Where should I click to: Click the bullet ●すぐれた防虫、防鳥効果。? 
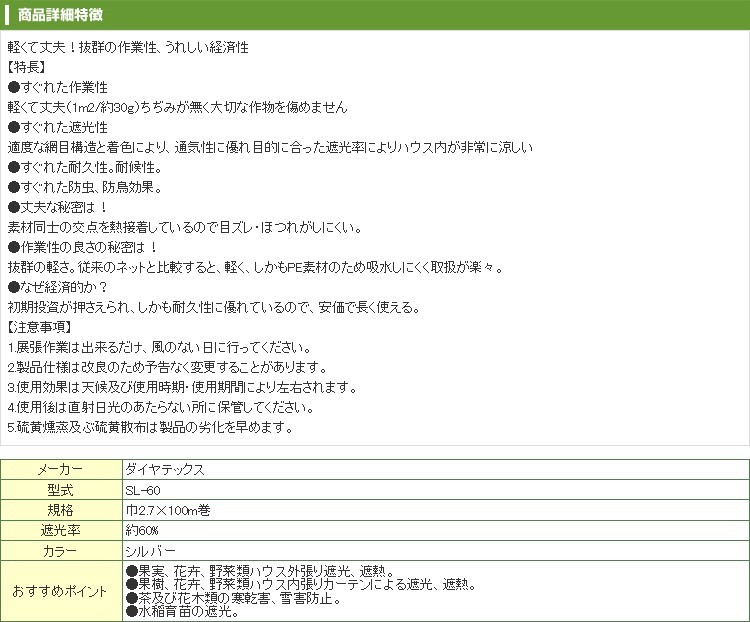[x=86, y=188]
